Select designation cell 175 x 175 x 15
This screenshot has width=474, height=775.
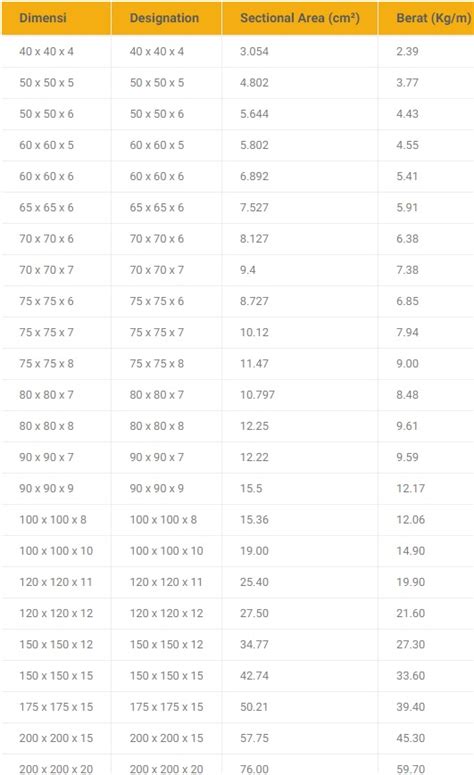click(167, 707)
